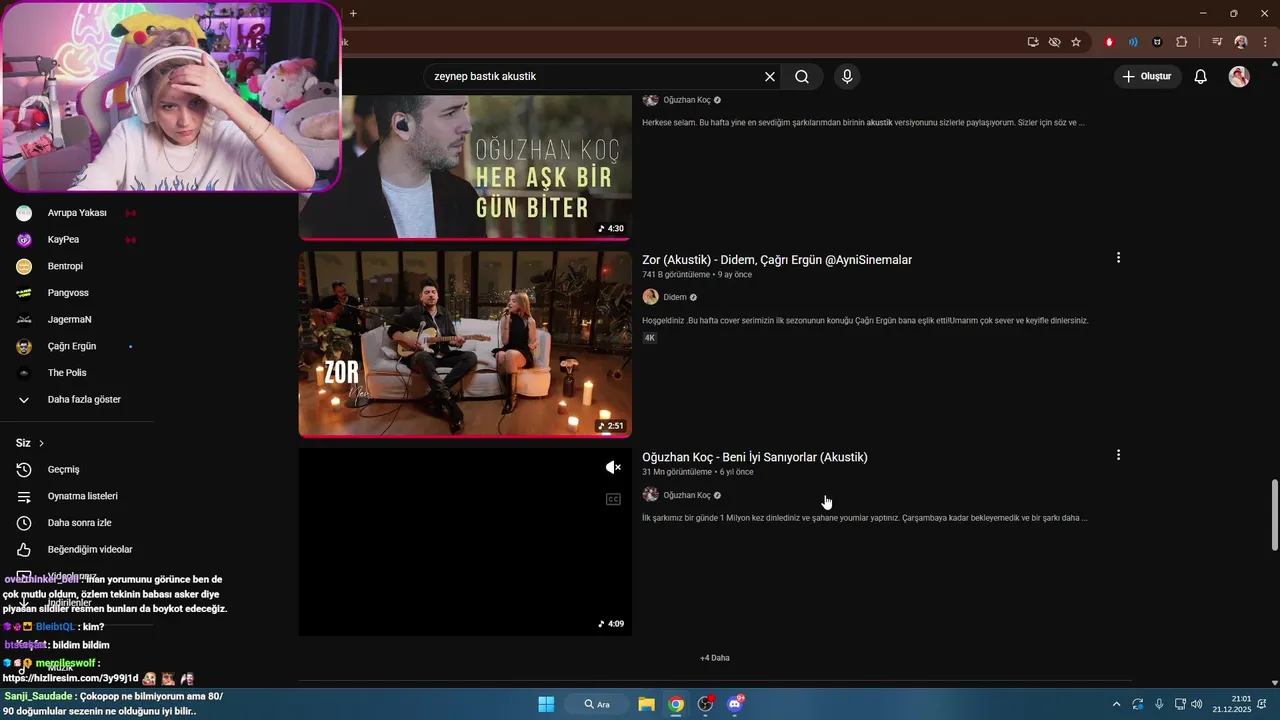Click Didem channel avatar

coord(650,297)
